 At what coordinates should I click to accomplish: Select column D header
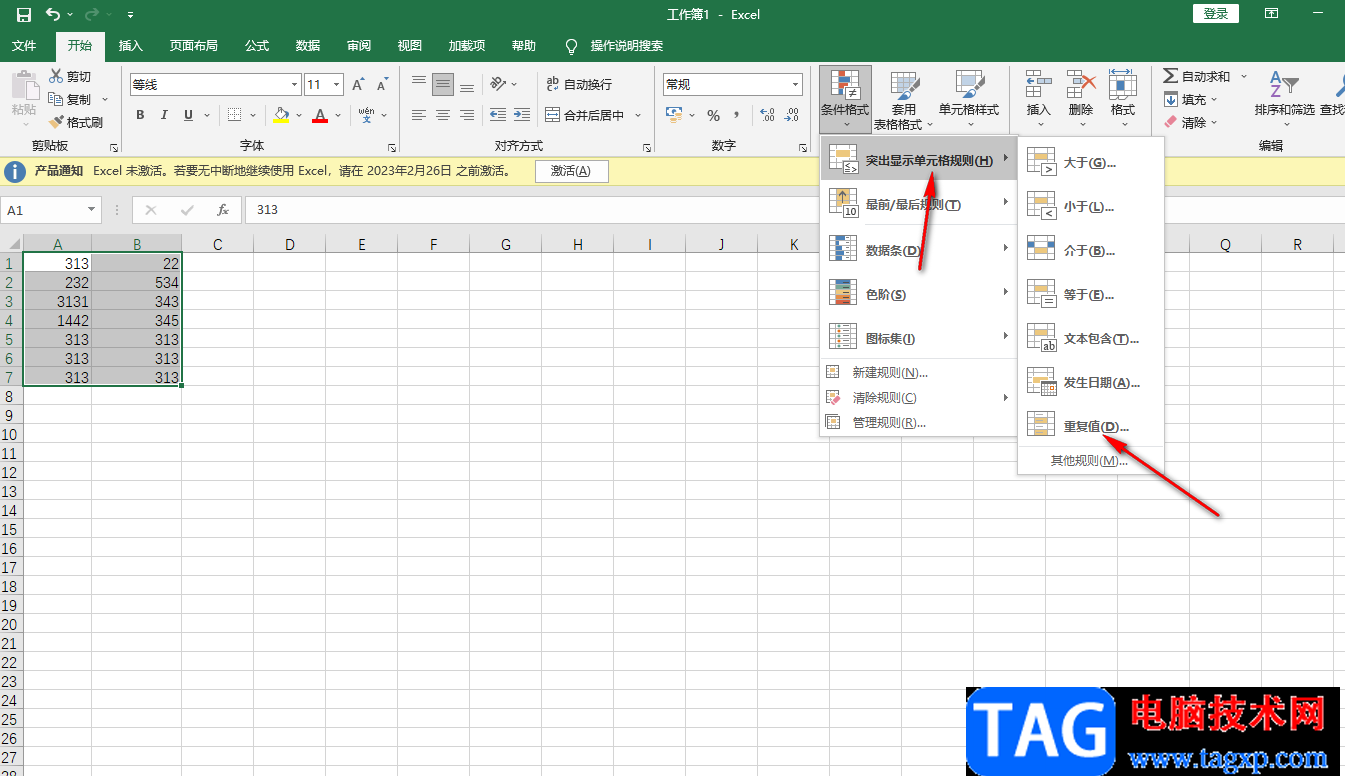[x=289, y=244]
